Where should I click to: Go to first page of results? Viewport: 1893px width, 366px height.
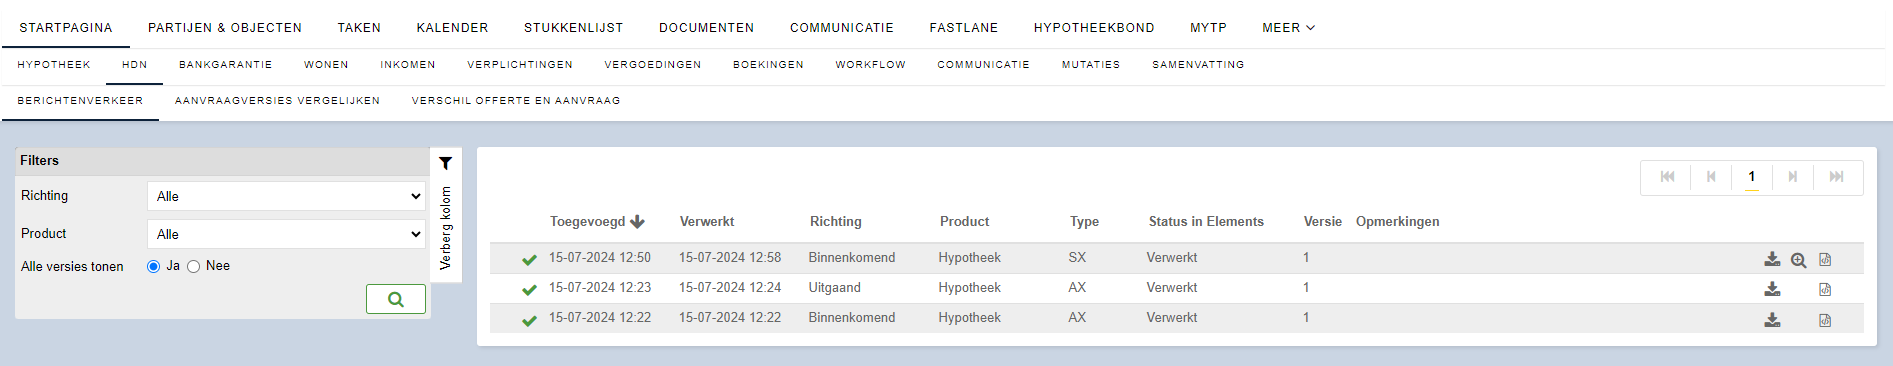pyautogui.click(x=1667, y=177)
